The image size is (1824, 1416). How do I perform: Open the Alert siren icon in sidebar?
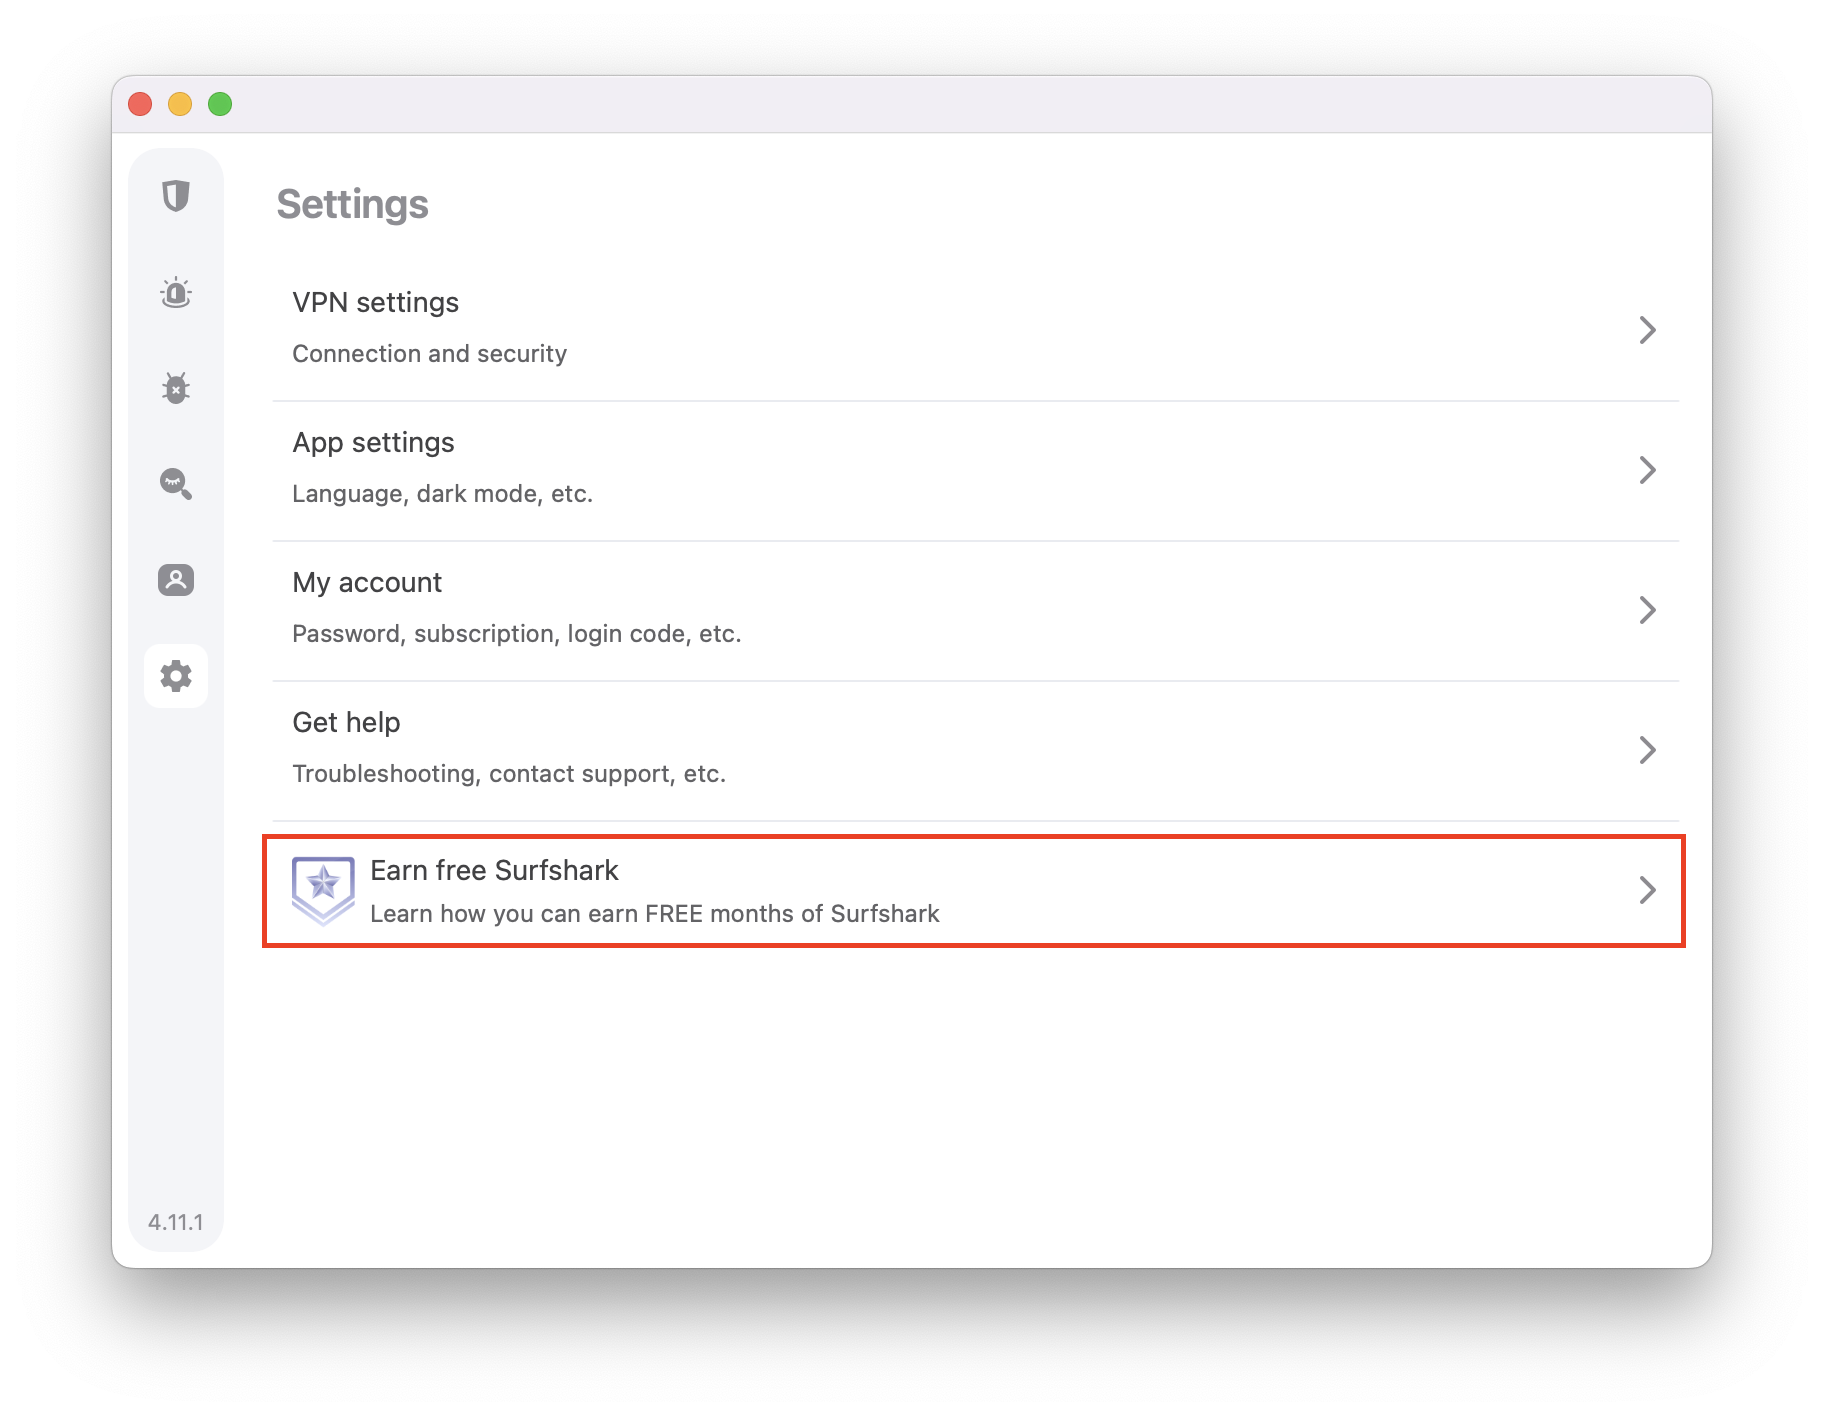click(176, 292)
